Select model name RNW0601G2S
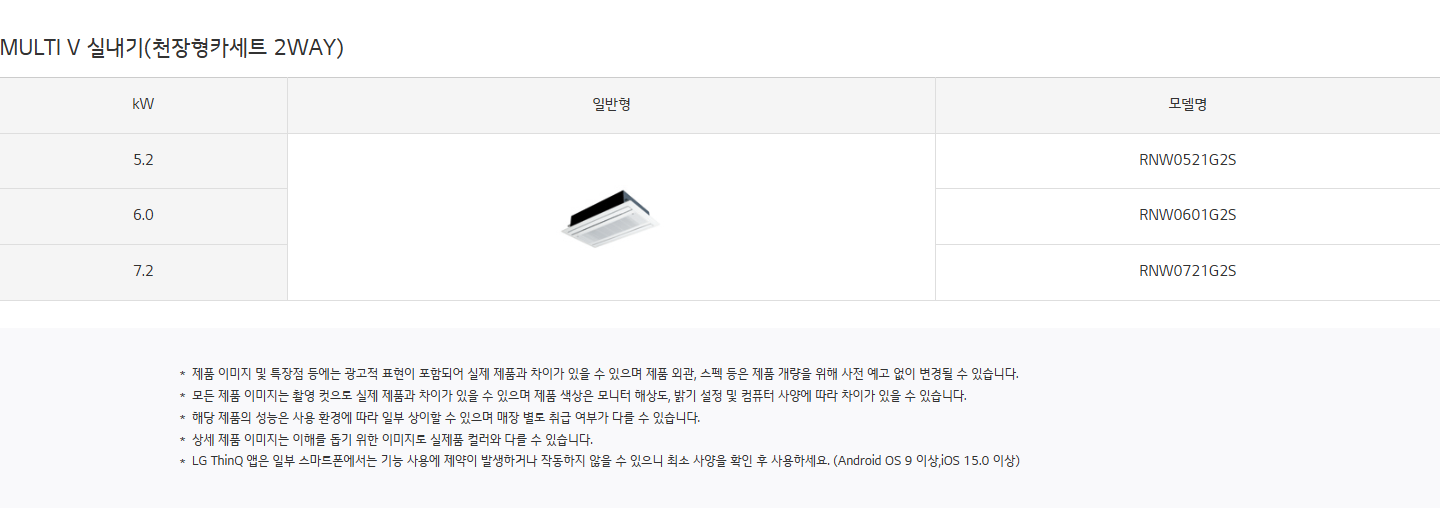This screenshot has width=1440, height=508. point(1187,215)
